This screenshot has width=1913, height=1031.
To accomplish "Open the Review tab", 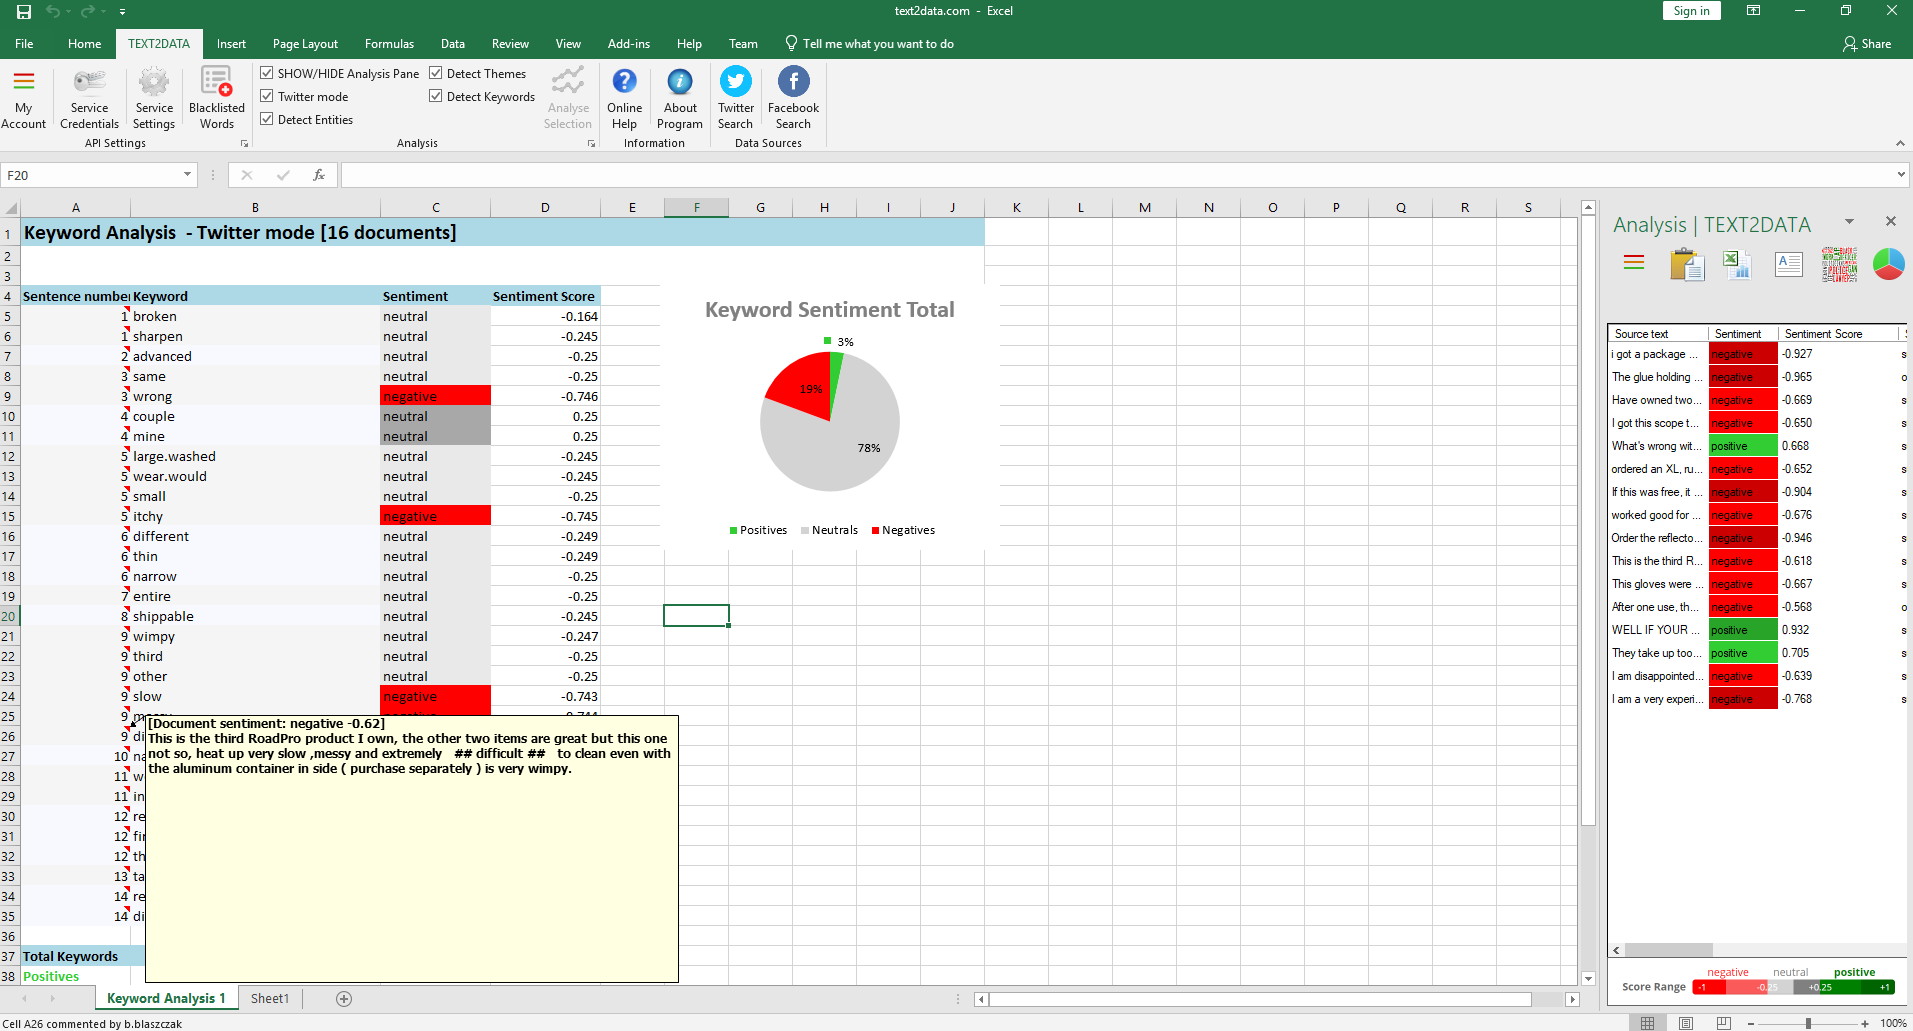I will click(x=510, y=44).
